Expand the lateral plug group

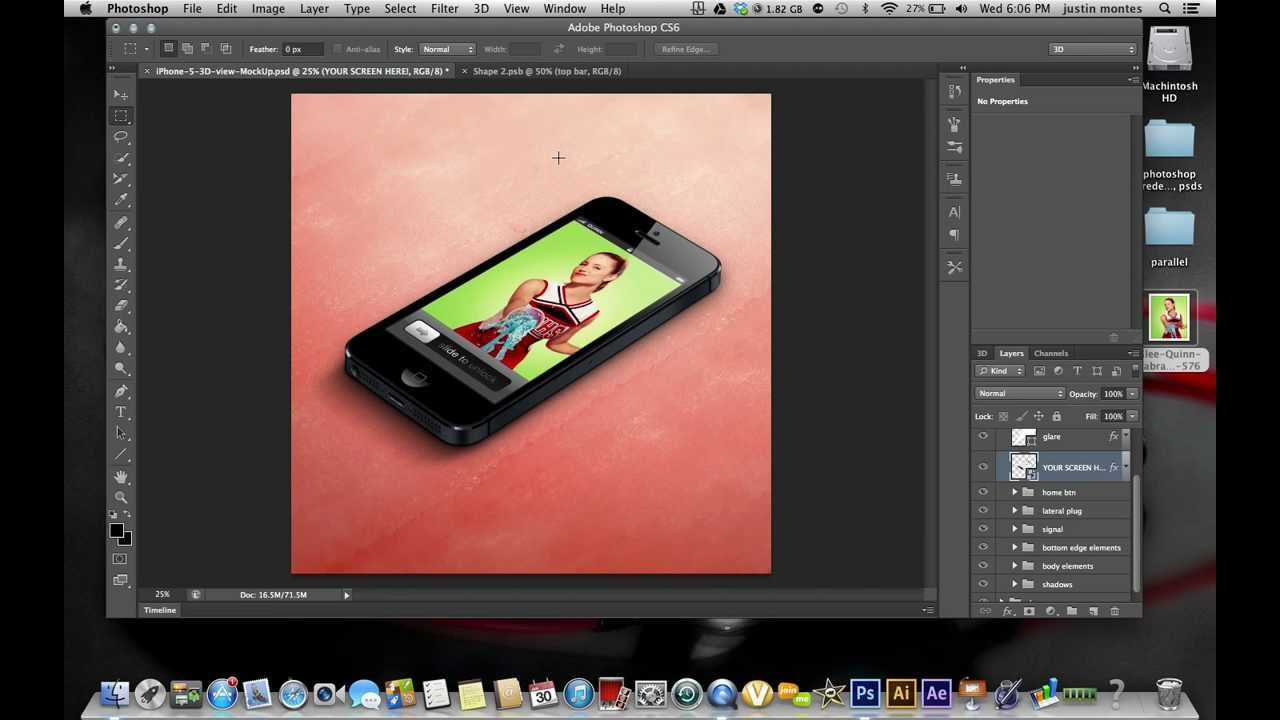[x=1015, y=511]
